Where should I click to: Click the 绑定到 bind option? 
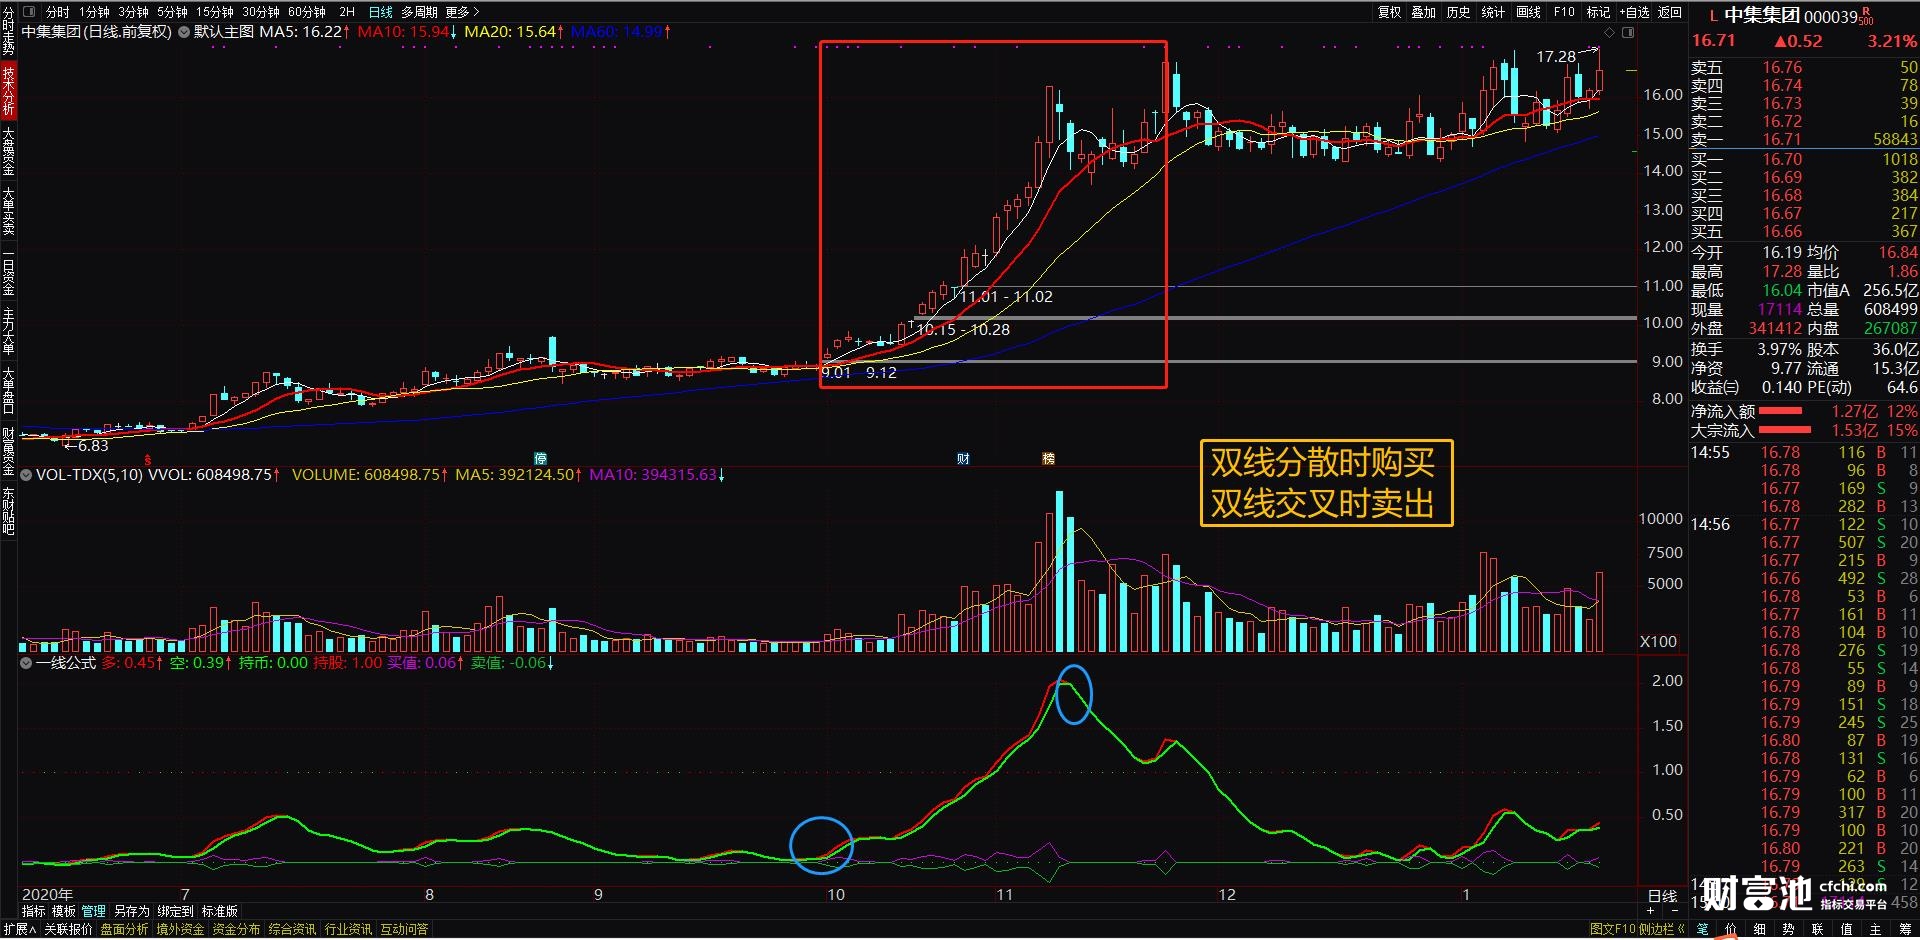click(175, 911)
